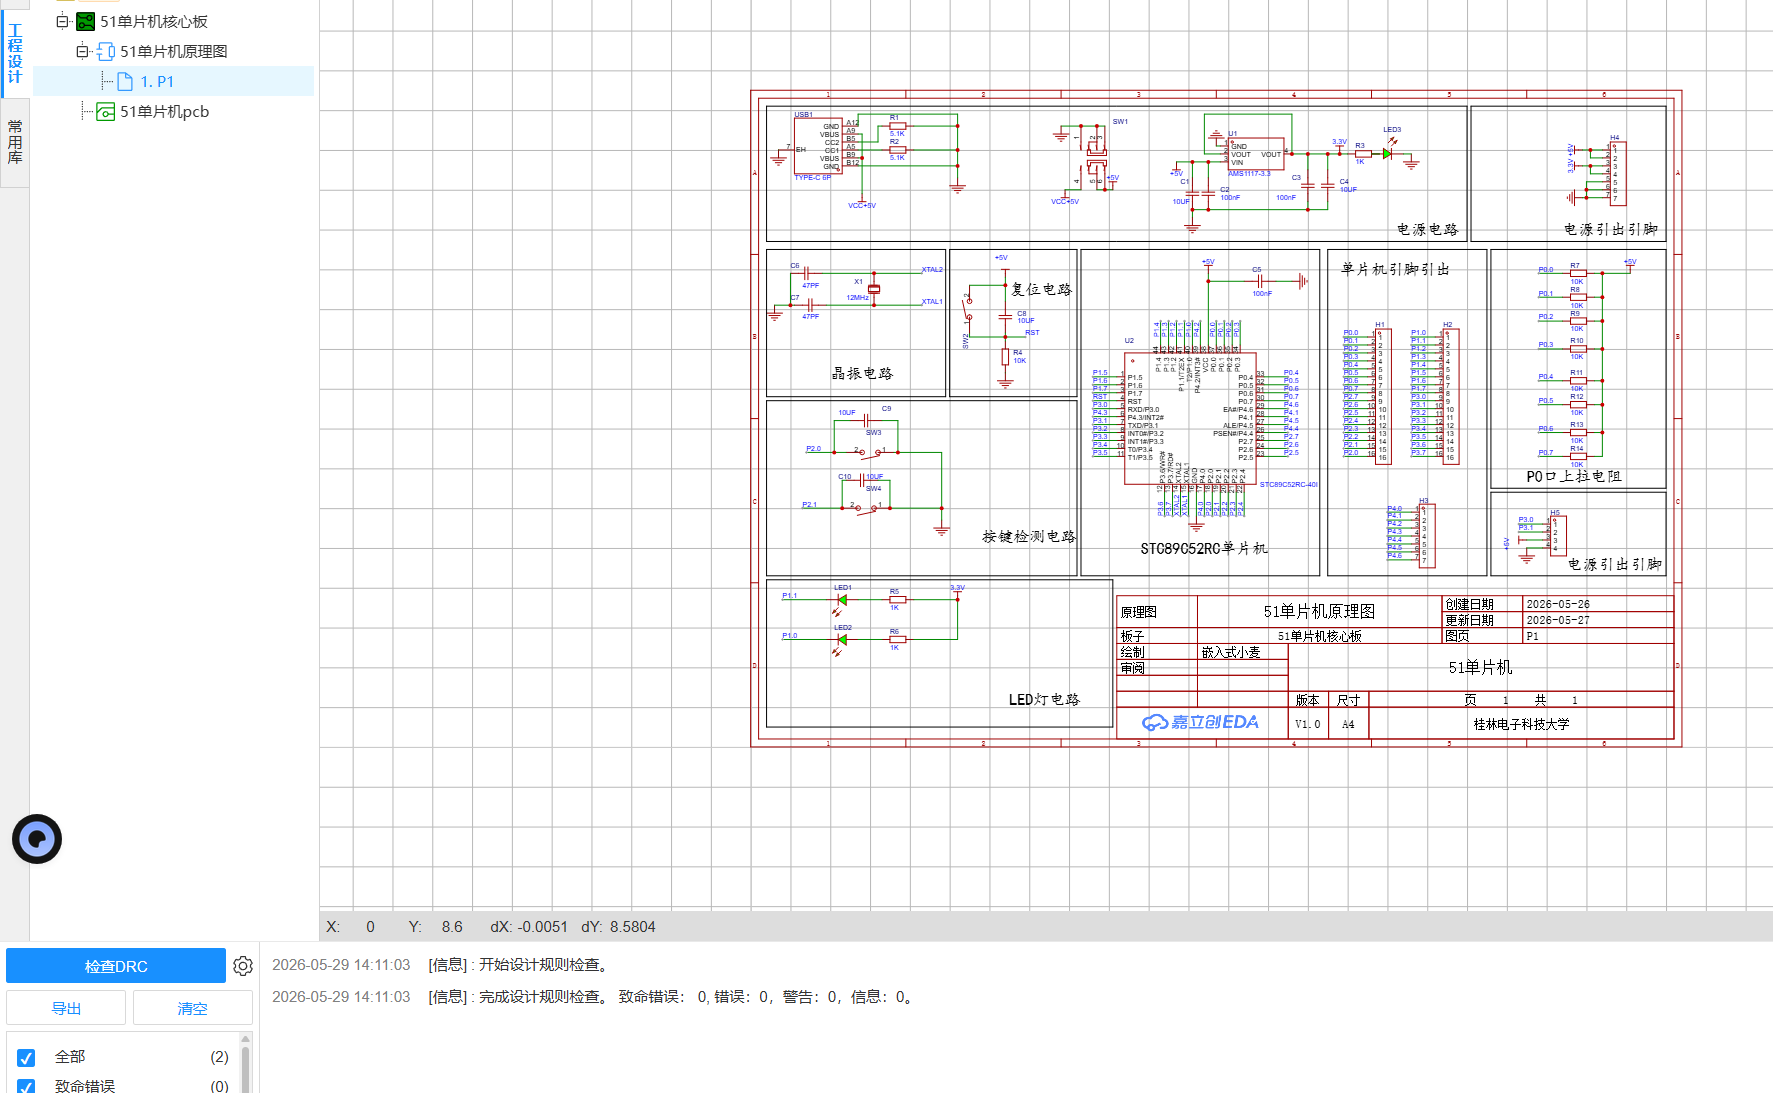1773x1093 pixels.
Task: Click the 51单片机核心板 tree label
Action: point(154,21)
